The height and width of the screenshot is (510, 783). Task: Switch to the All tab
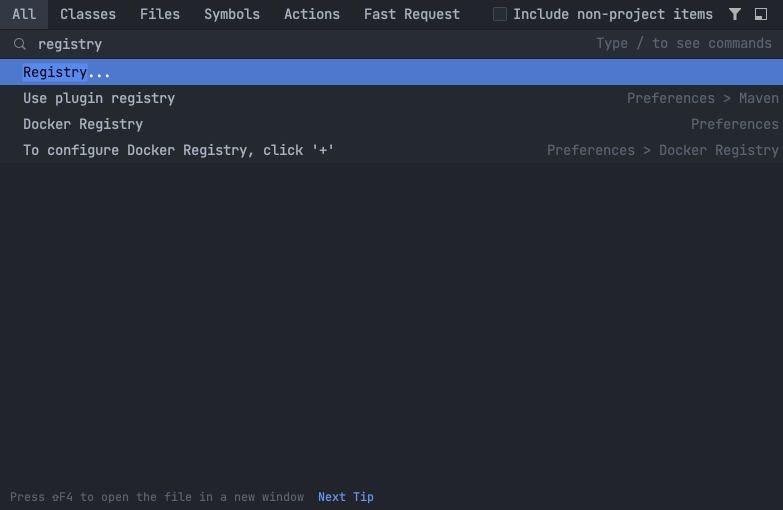tap(24, 14)
